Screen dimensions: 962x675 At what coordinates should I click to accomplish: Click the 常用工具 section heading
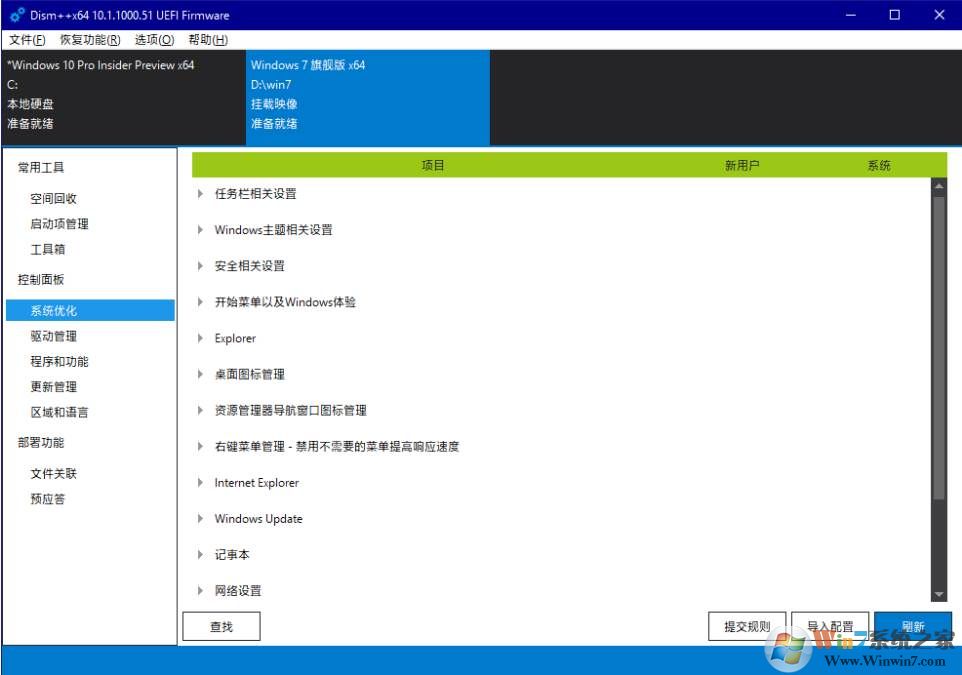click(x=40, y=168)
